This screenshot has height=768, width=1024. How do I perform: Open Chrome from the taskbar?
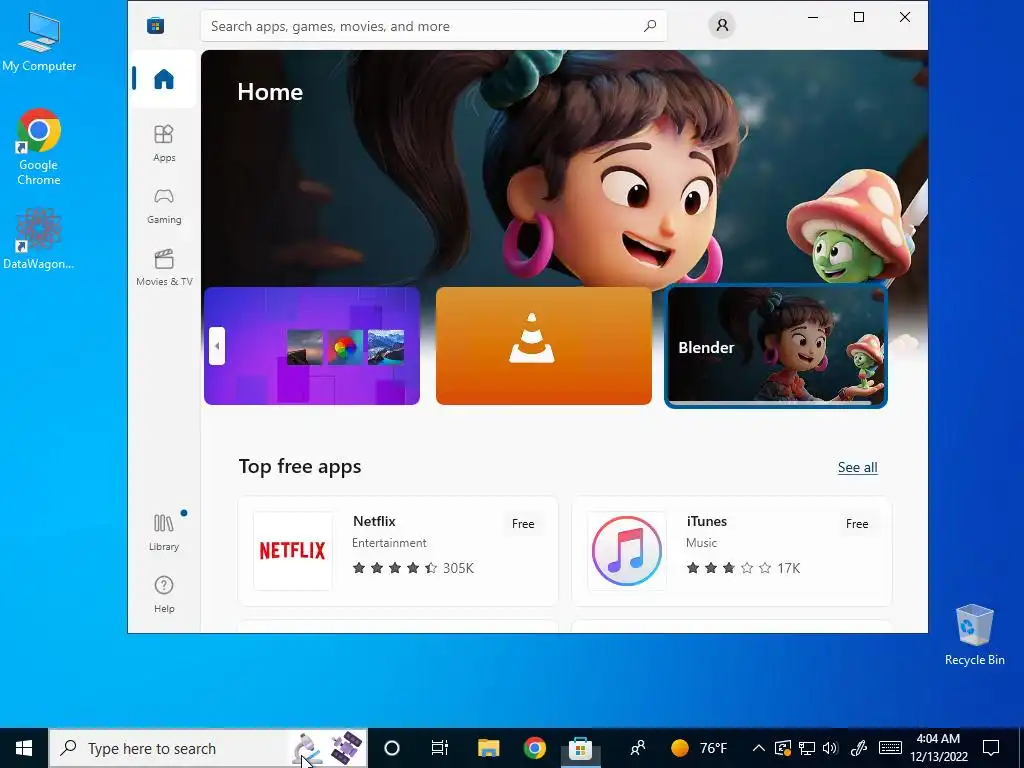pos(535,748)
